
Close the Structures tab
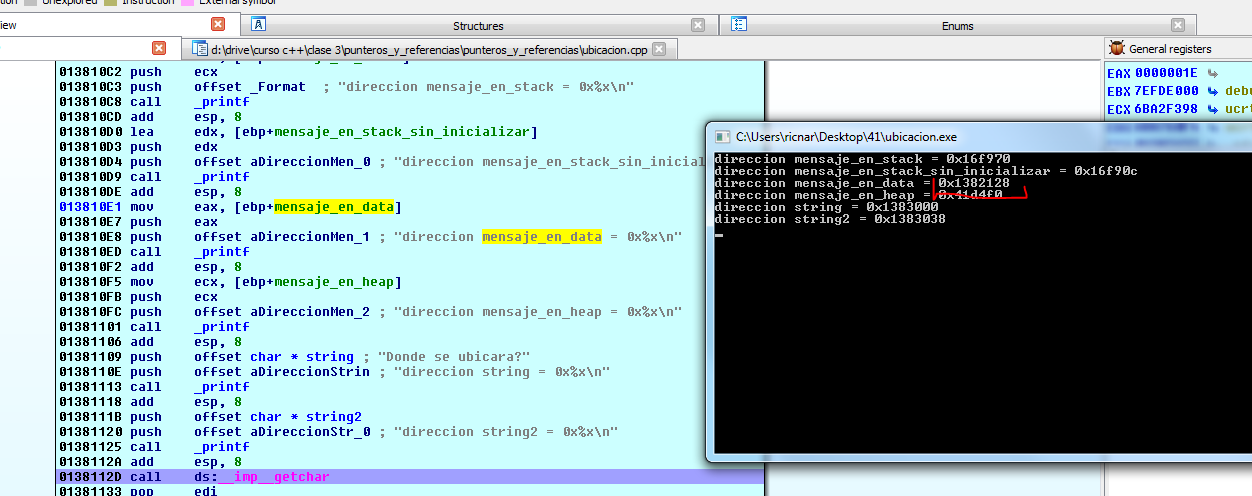pyautogui.click(x=698, y=25)
